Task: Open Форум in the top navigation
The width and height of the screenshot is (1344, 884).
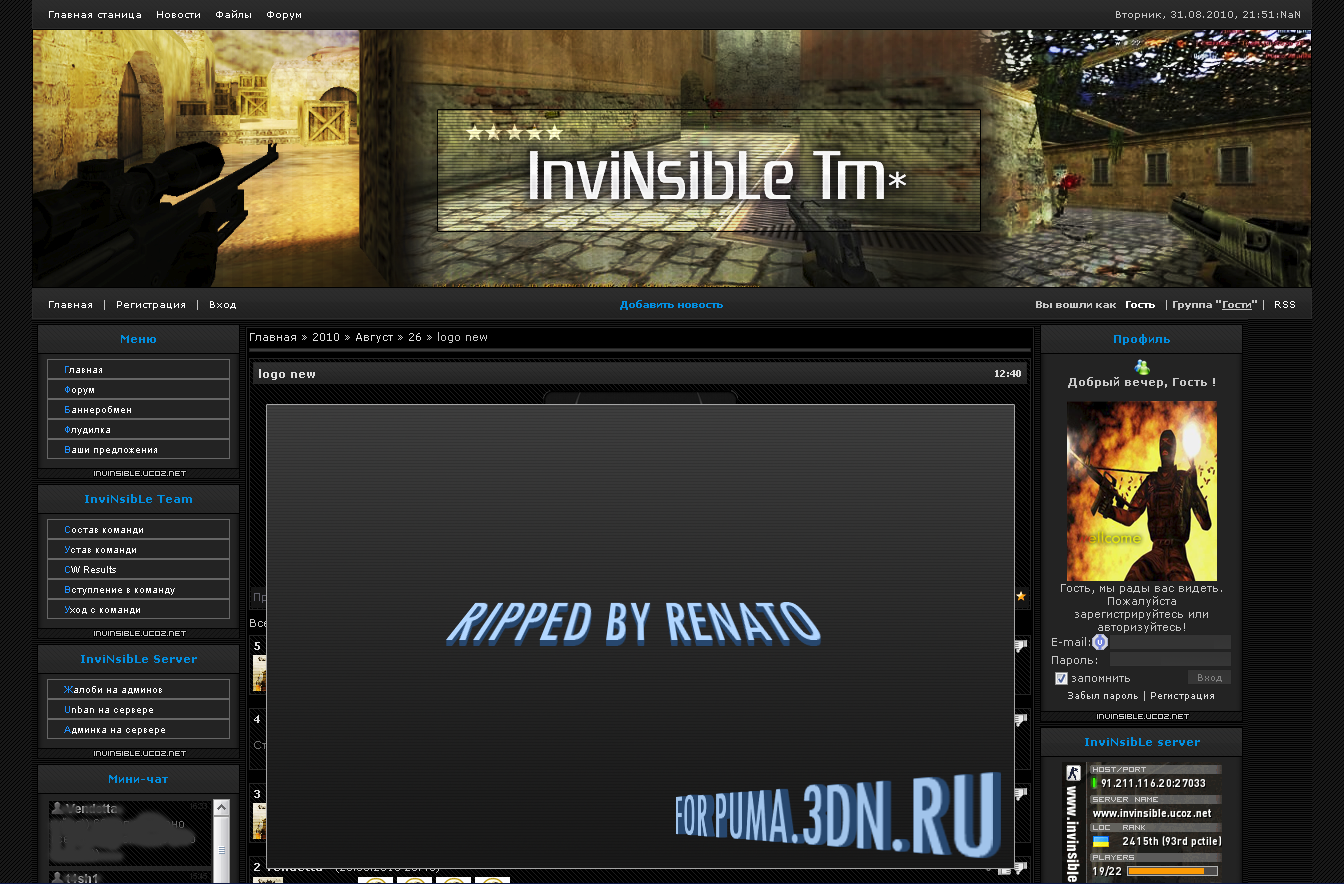Action: tap(284, 15)
